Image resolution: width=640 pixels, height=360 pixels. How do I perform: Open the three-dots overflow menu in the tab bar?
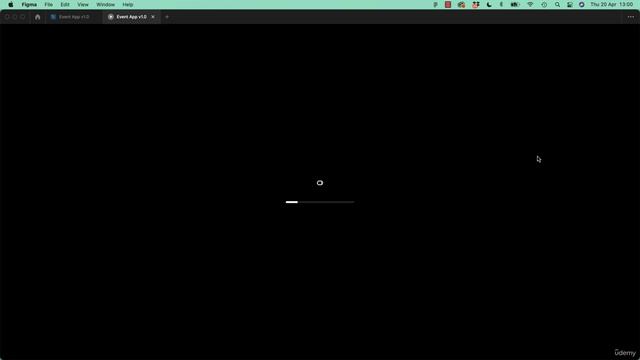click(x=631, y=17)
